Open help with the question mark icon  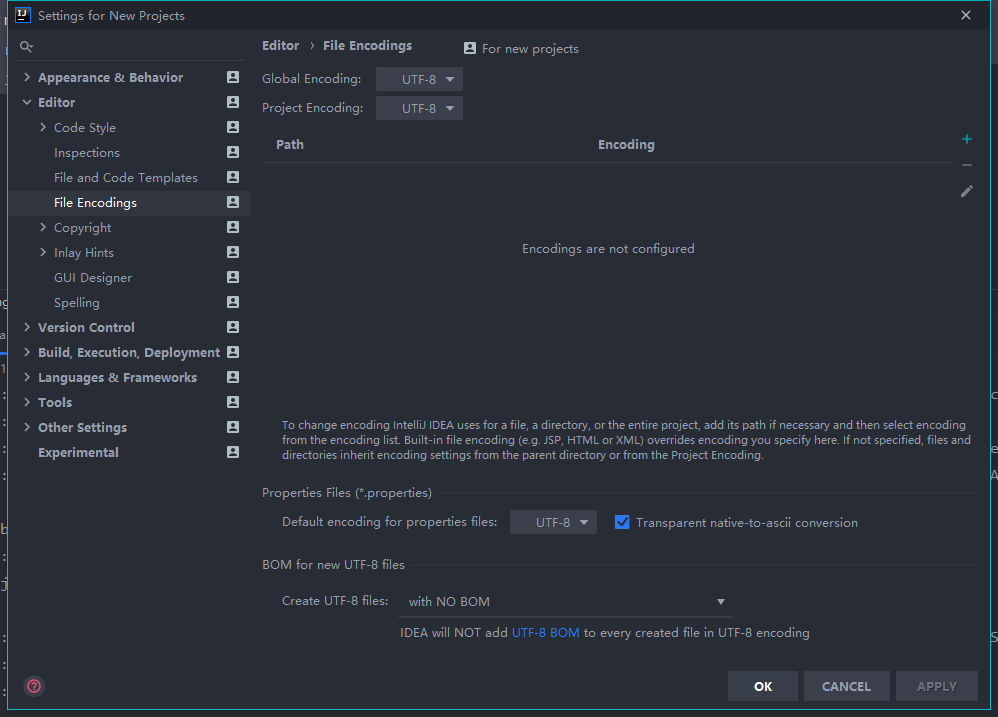pos(34,686)
